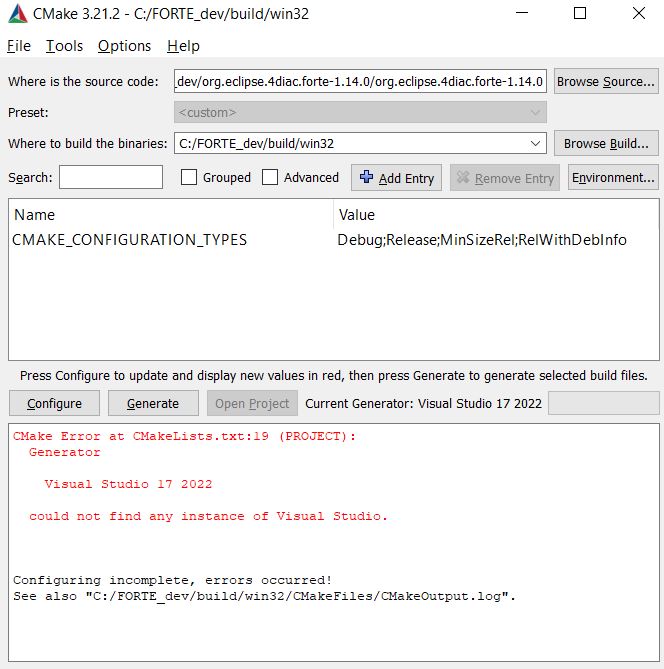Close the CMake window
The width and height of the screenshot is (664, 669).
[x=639, y=13]
